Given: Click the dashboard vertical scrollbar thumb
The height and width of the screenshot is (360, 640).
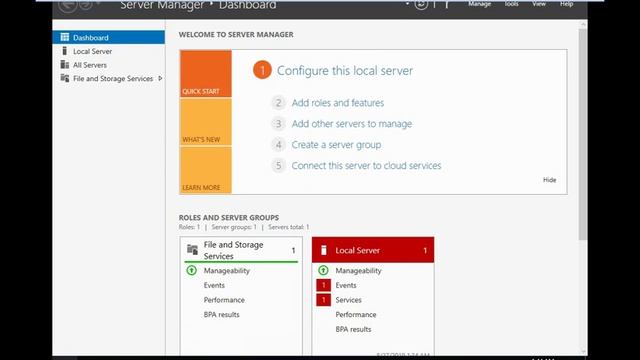Looking at the screenshot, I should (x=583, y=134).
